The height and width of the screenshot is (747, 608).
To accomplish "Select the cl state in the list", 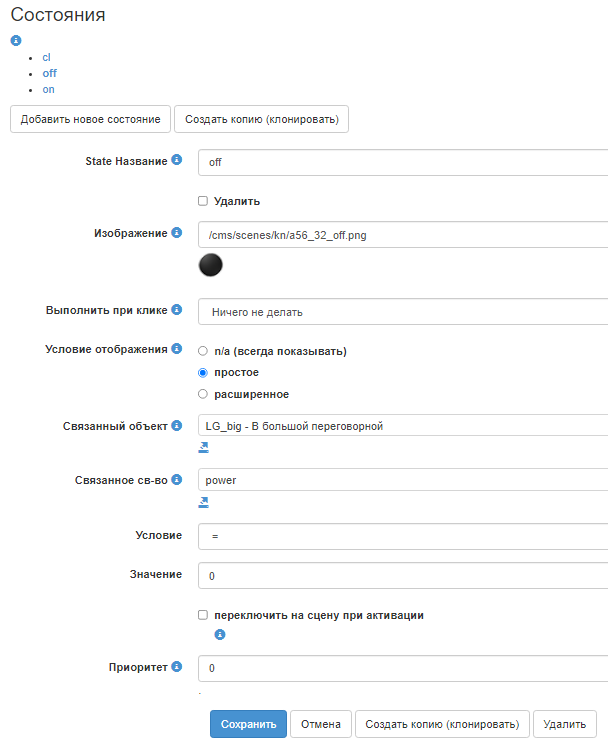I will (46, 57).
